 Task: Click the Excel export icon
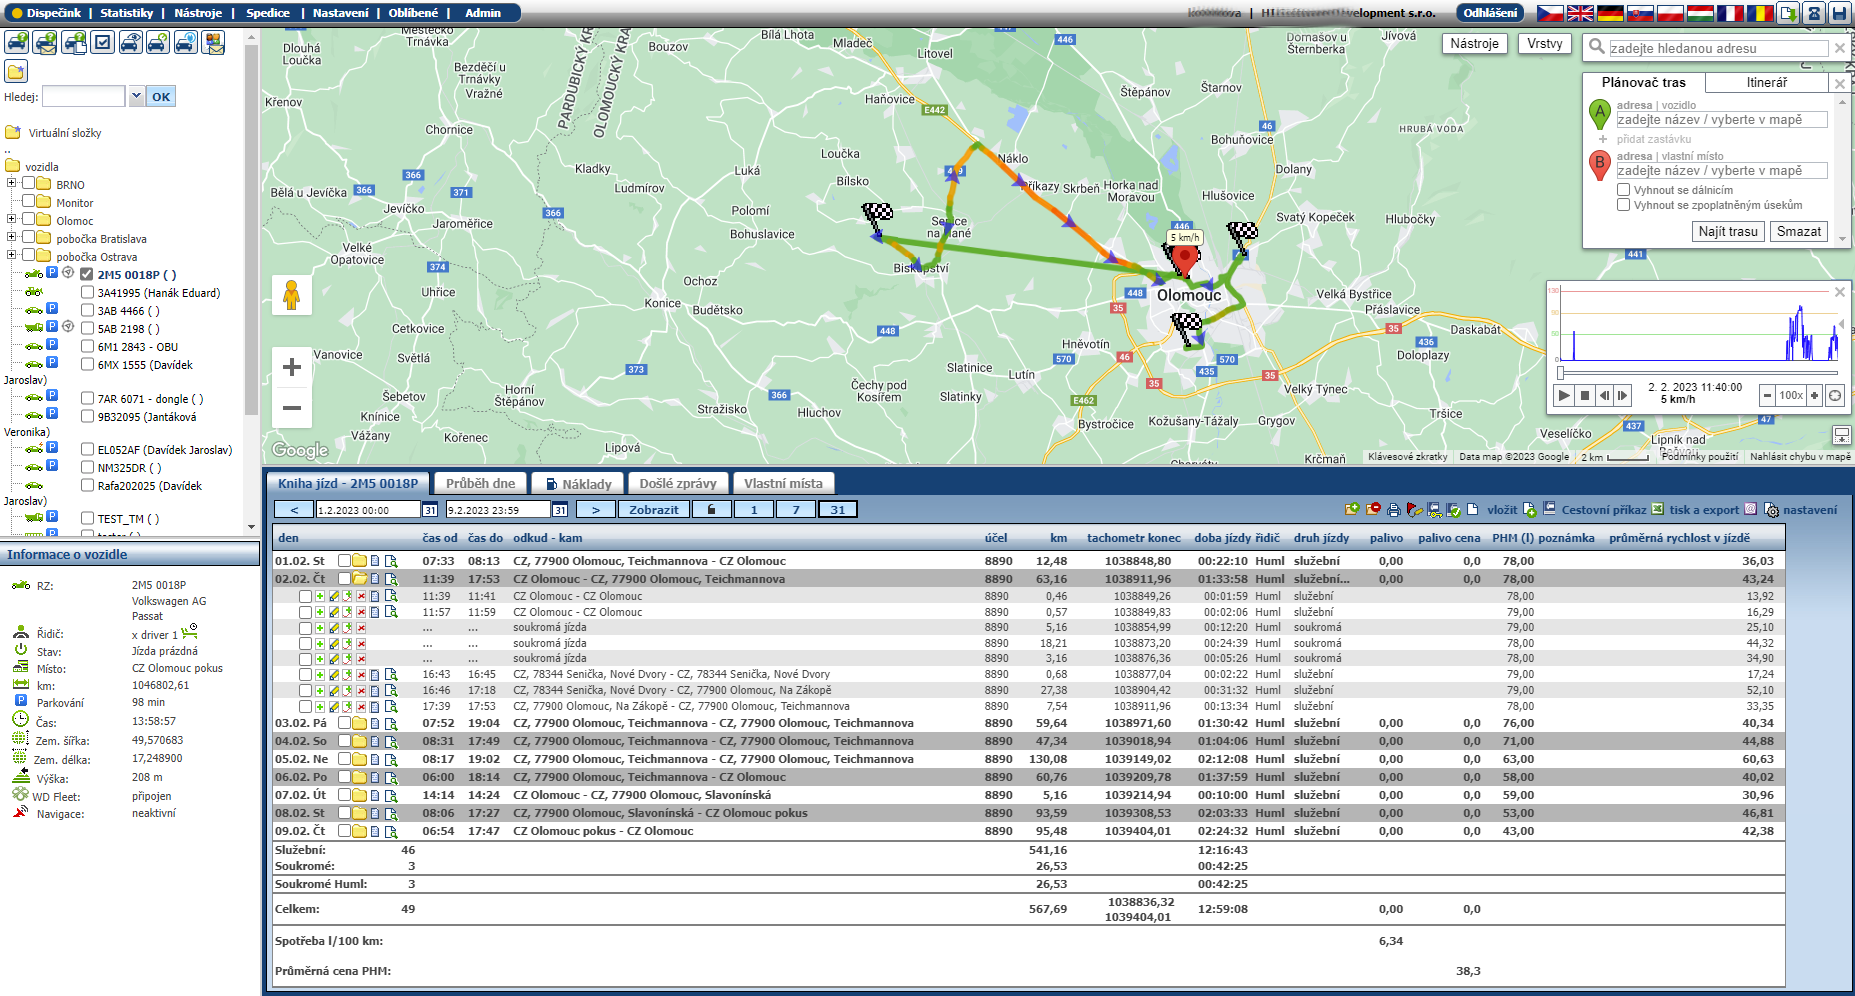click(1657, 510)
